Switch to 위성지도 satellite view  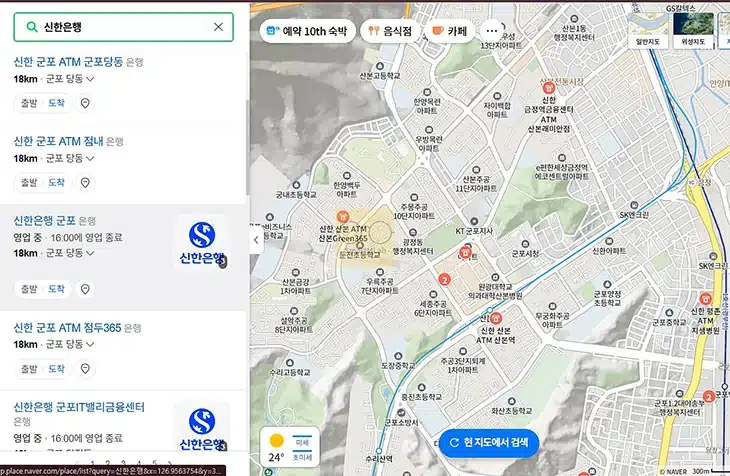point(693,29)
